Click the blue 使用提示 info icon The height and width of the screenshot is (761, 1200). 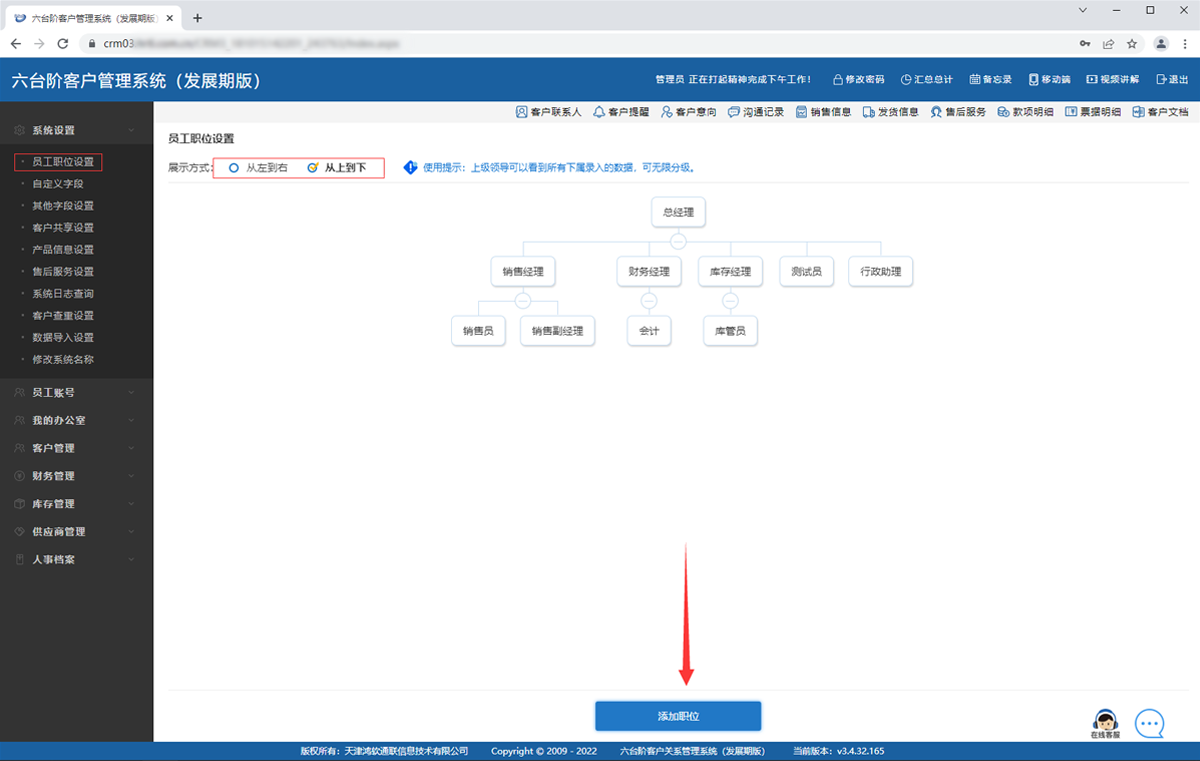(410, 168)
